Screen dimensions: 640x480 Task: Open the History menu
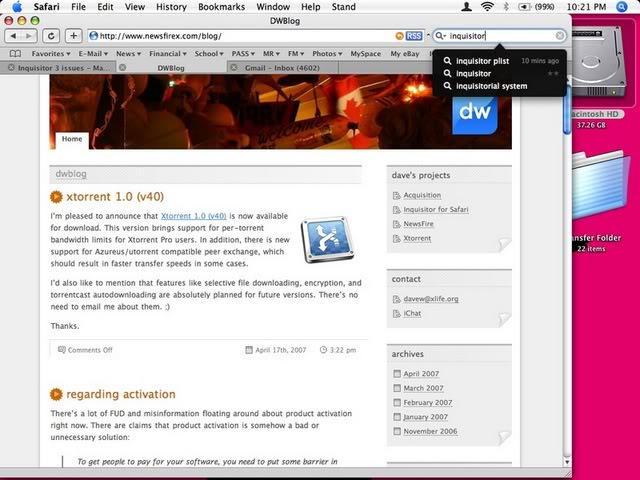pos(171,7)
